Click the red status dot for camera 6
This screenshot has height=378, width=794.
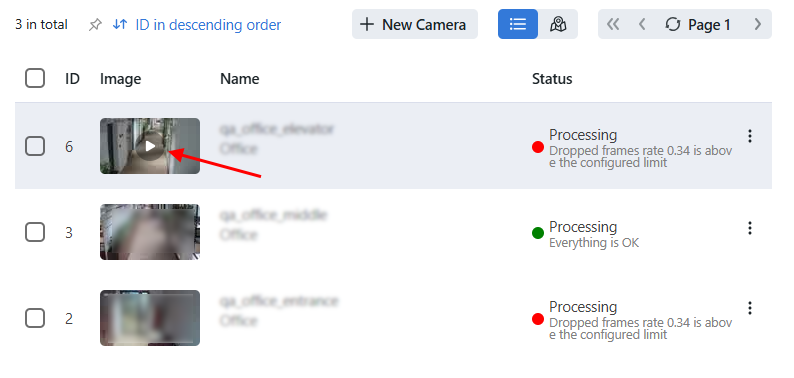(x=538, y=147)
